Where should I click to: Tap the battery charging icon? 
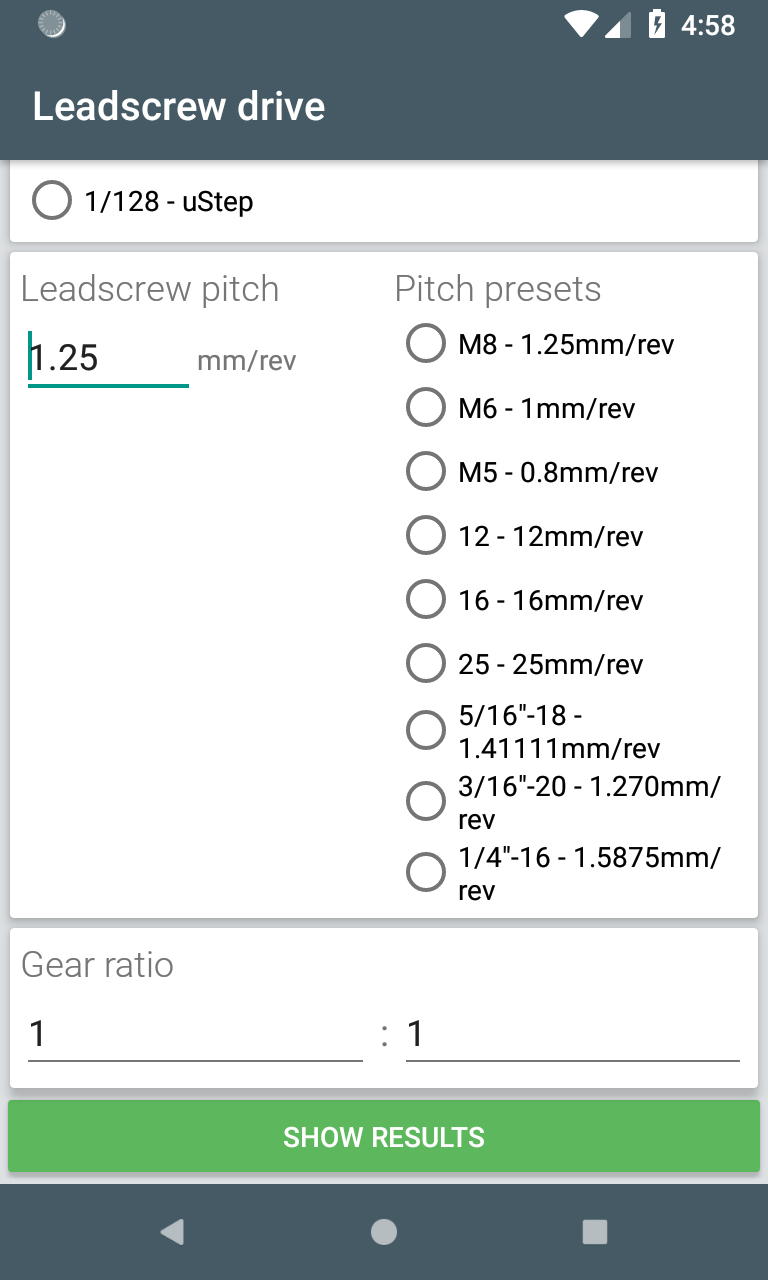click(x=657, y=25)
